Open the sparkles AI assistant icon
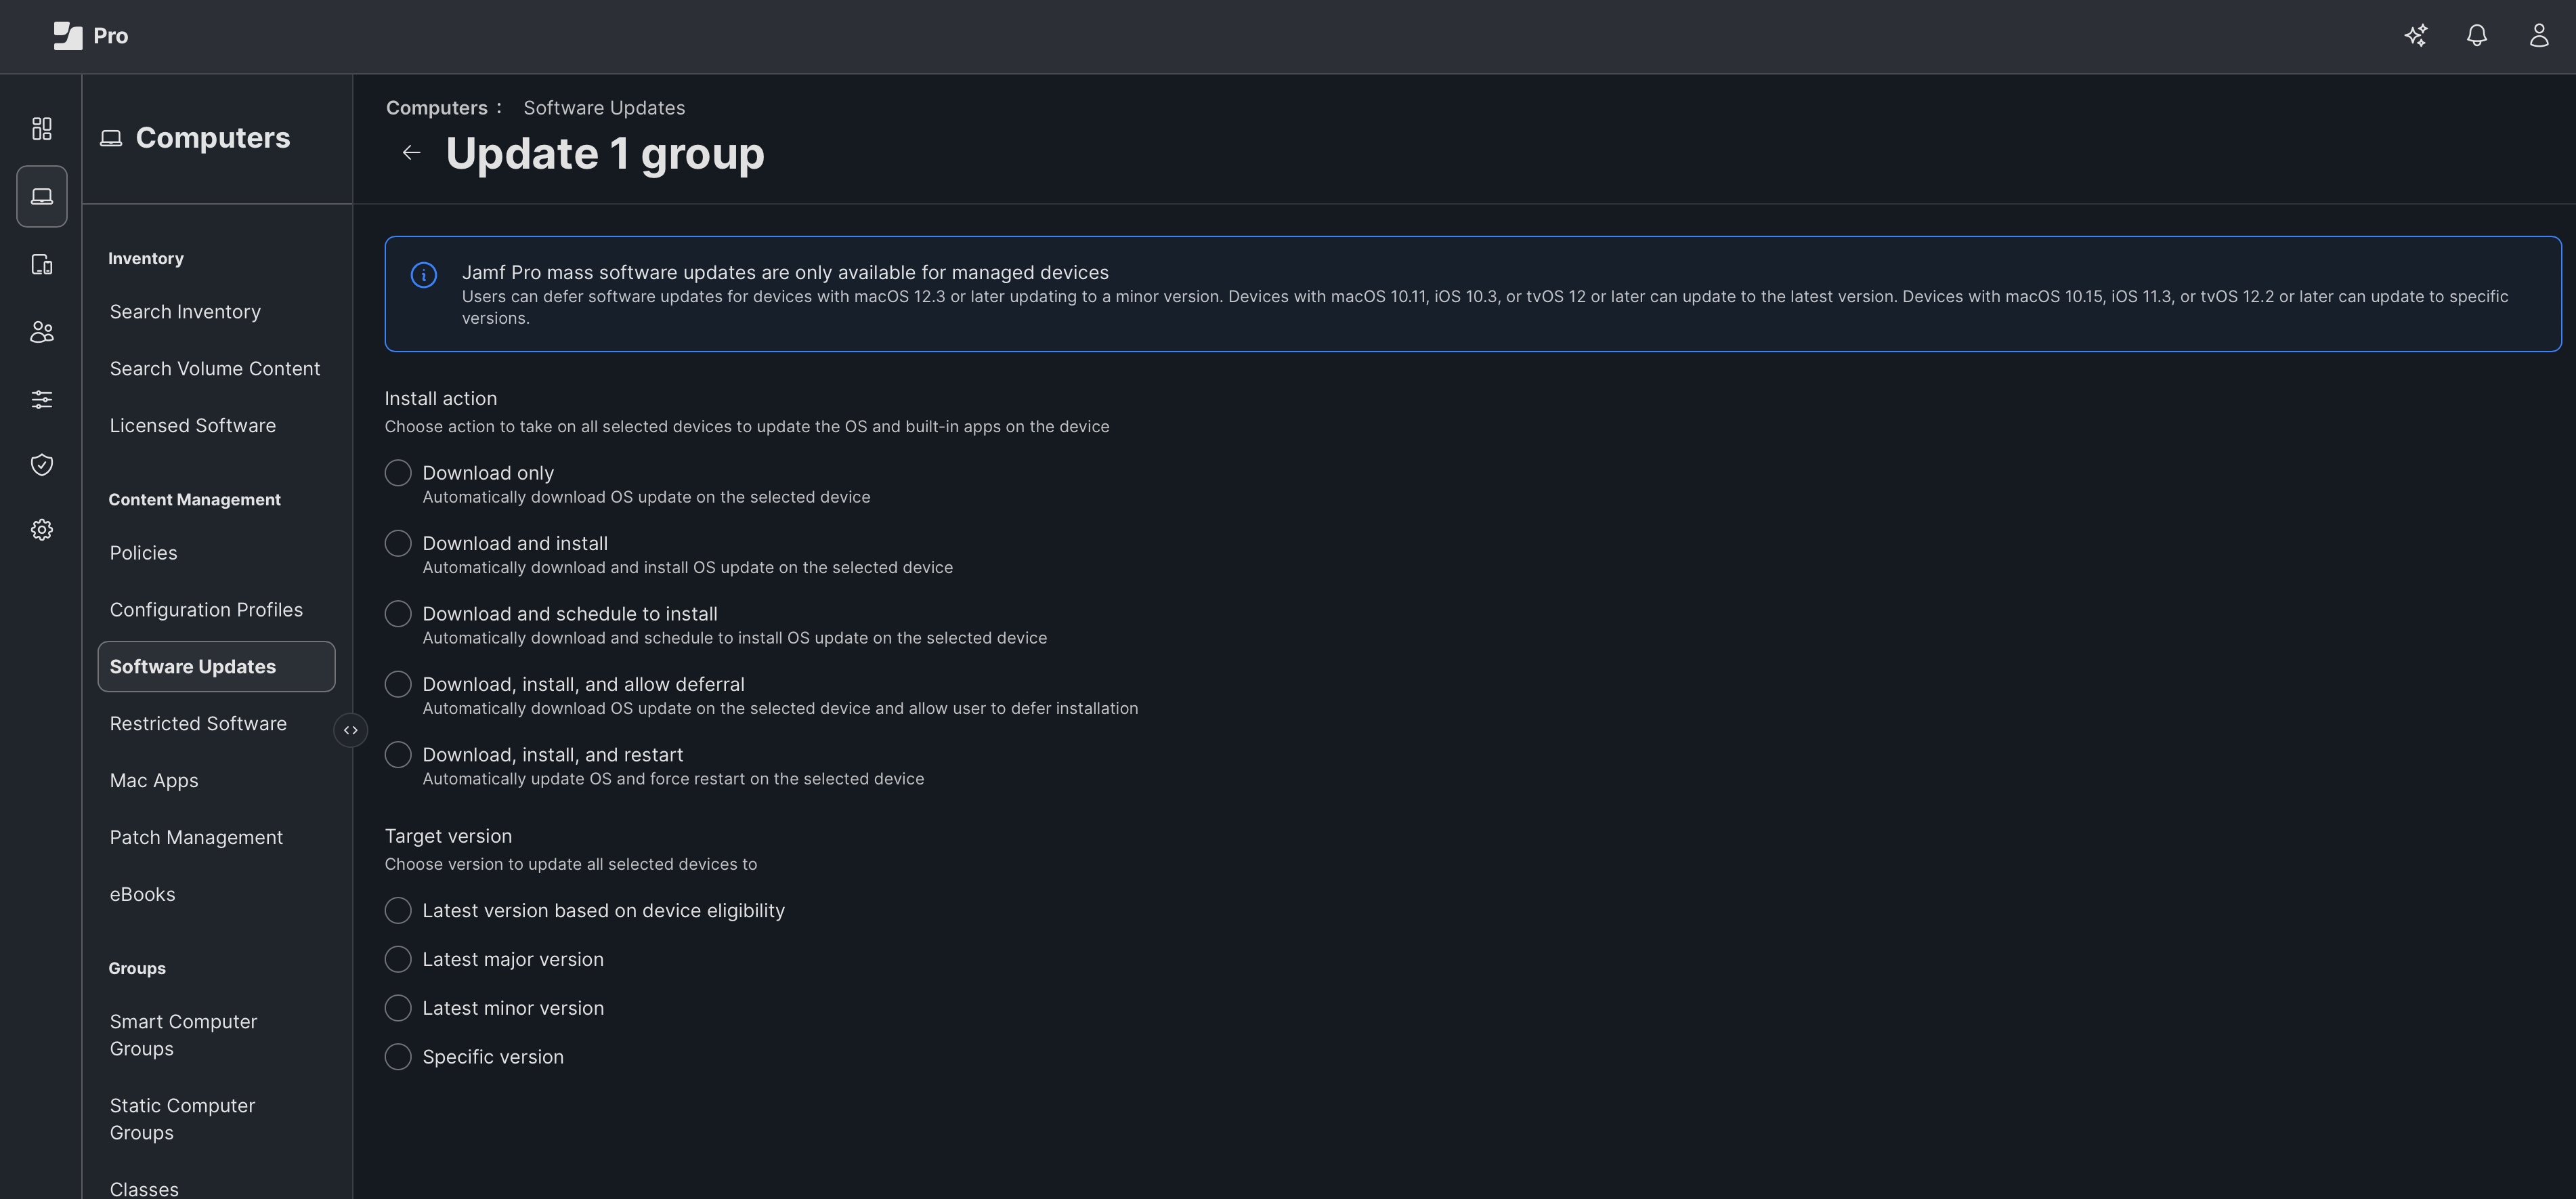The height and width of the screenshot is (1199, 2576). coord(2416,35)
